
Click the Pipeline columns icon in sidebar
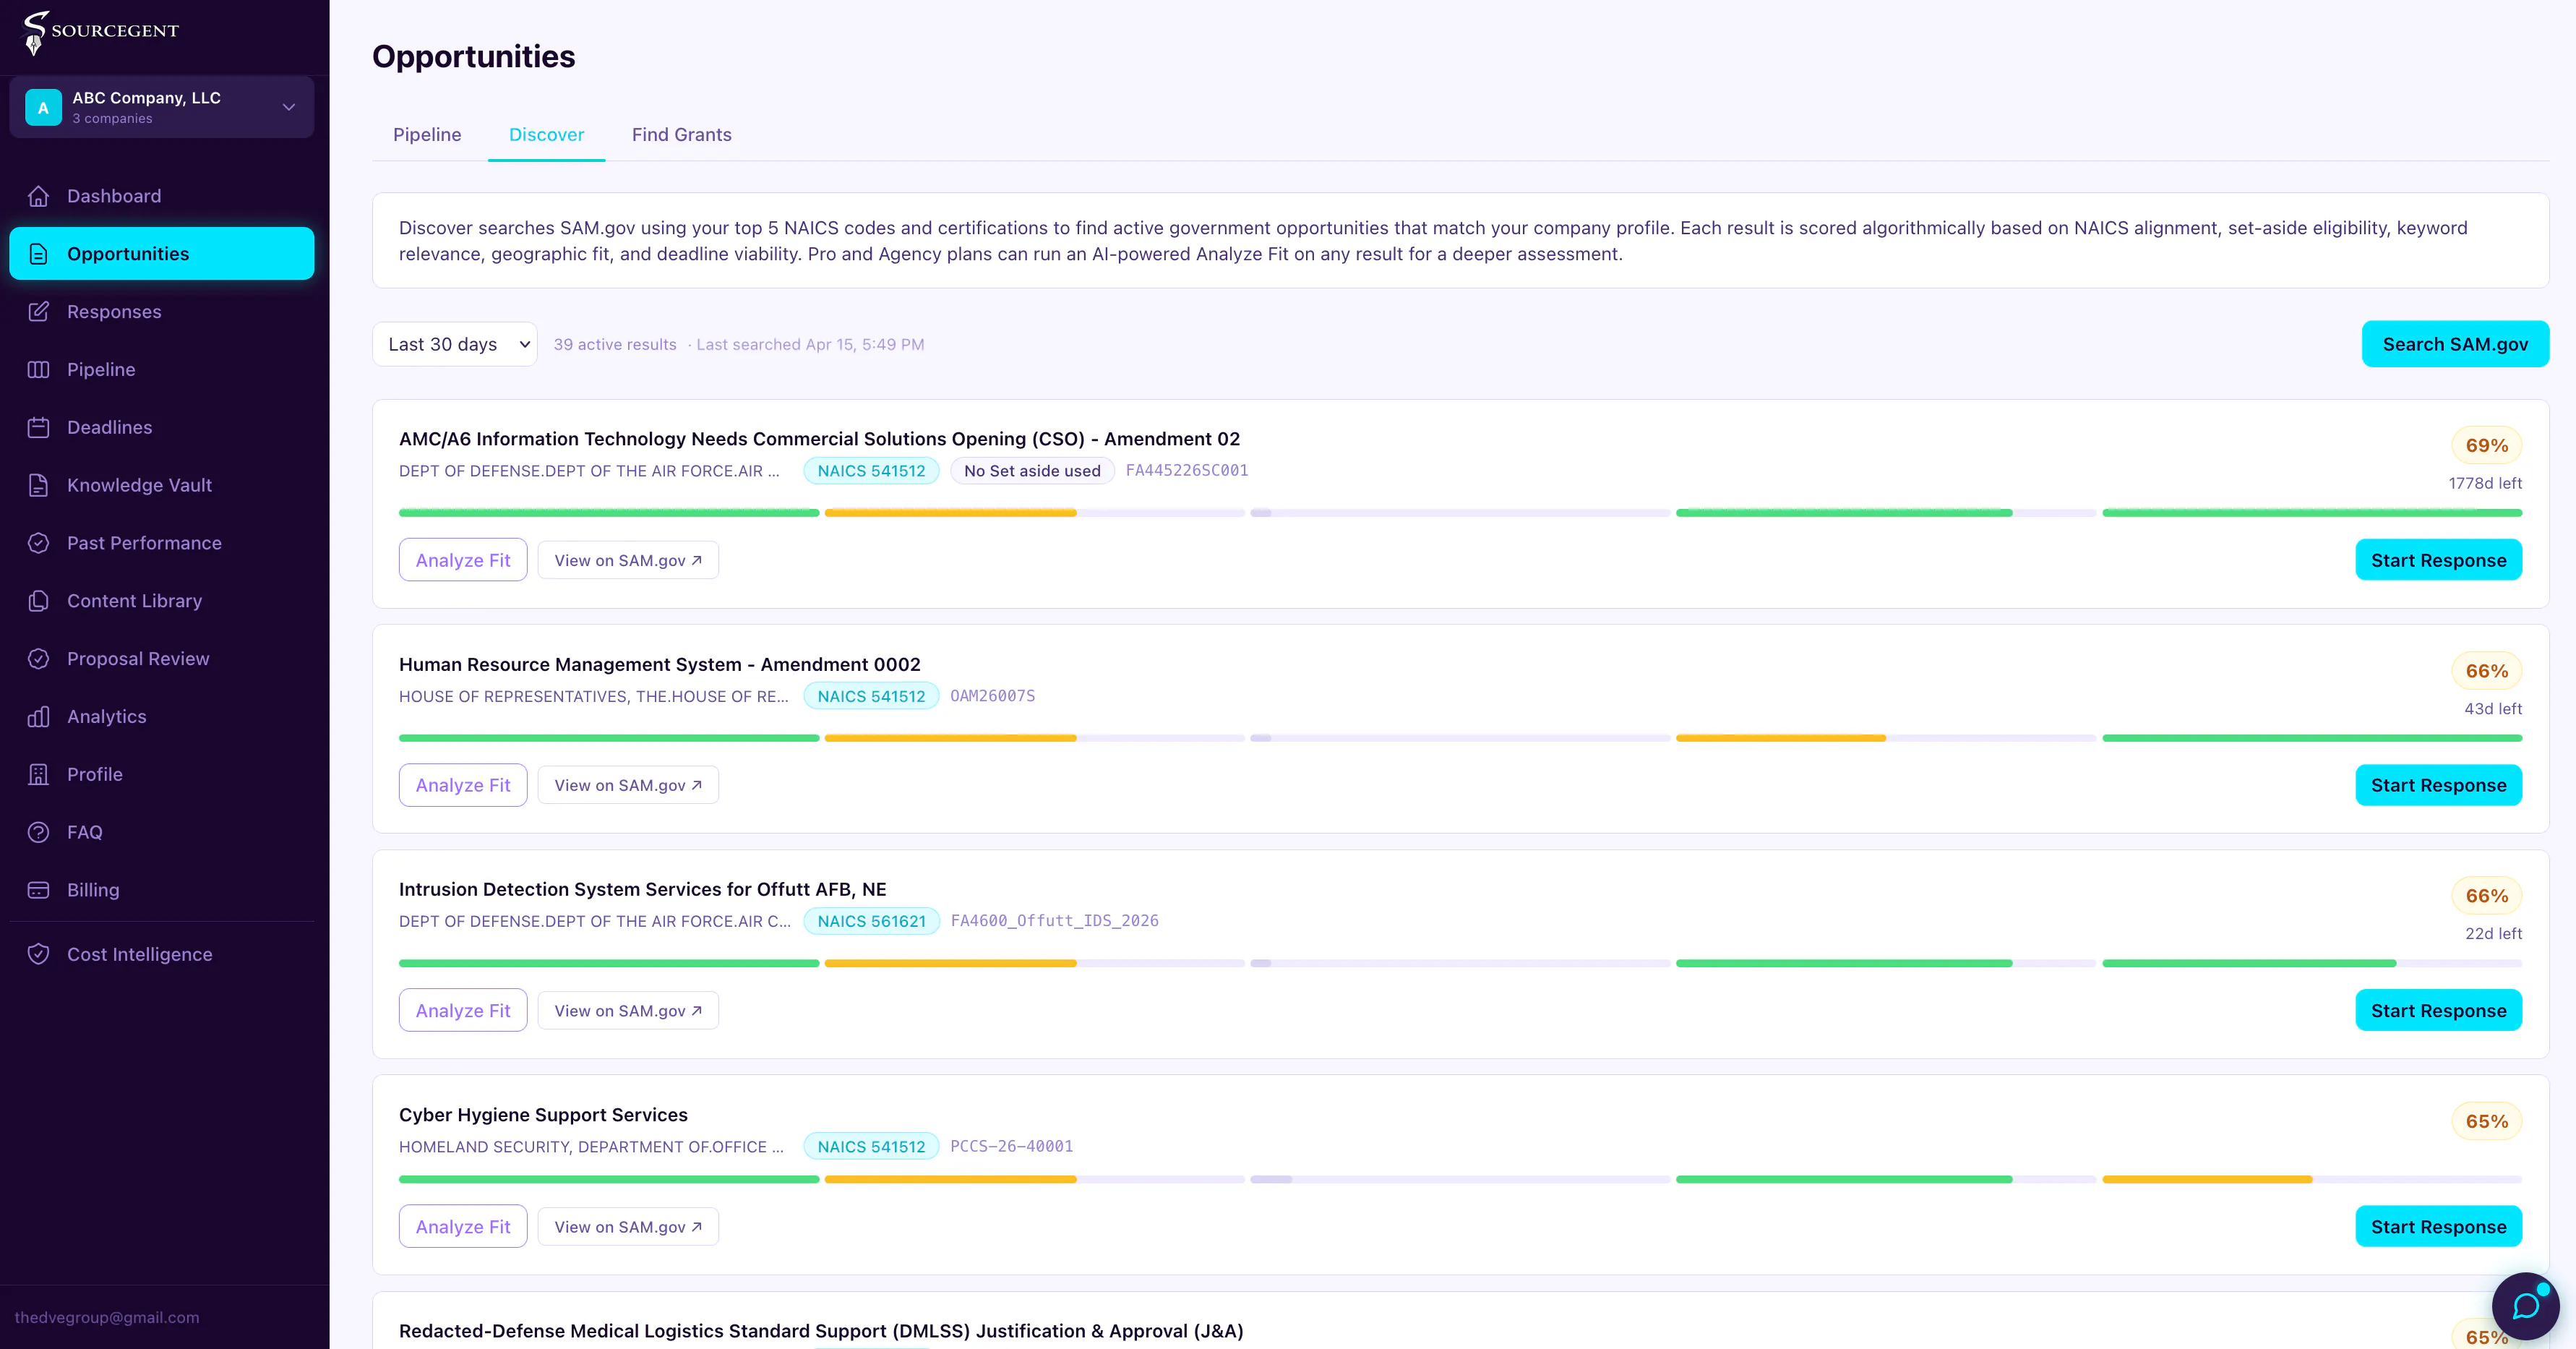point(38,369)
